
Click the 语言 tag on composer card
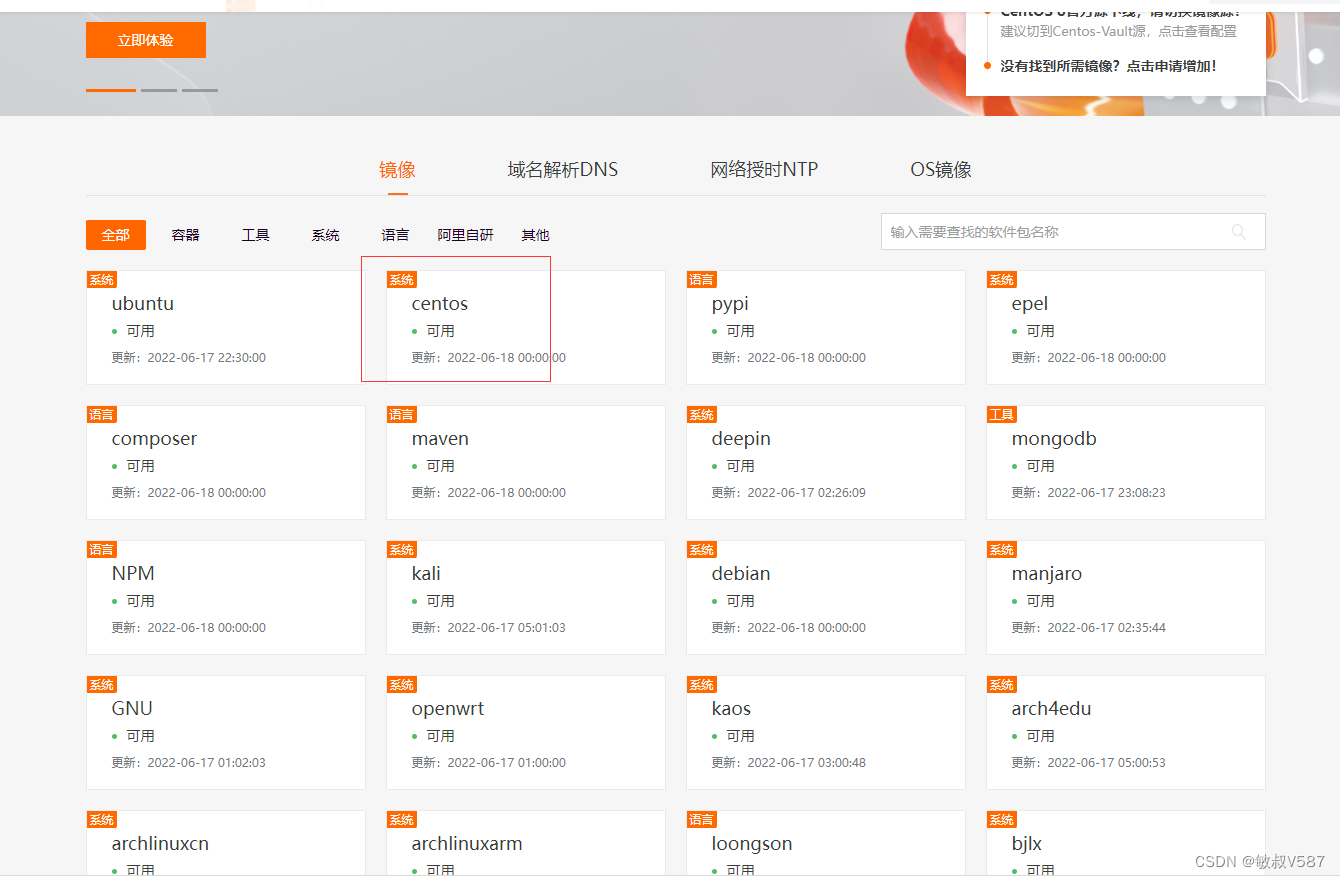(102, 415)
